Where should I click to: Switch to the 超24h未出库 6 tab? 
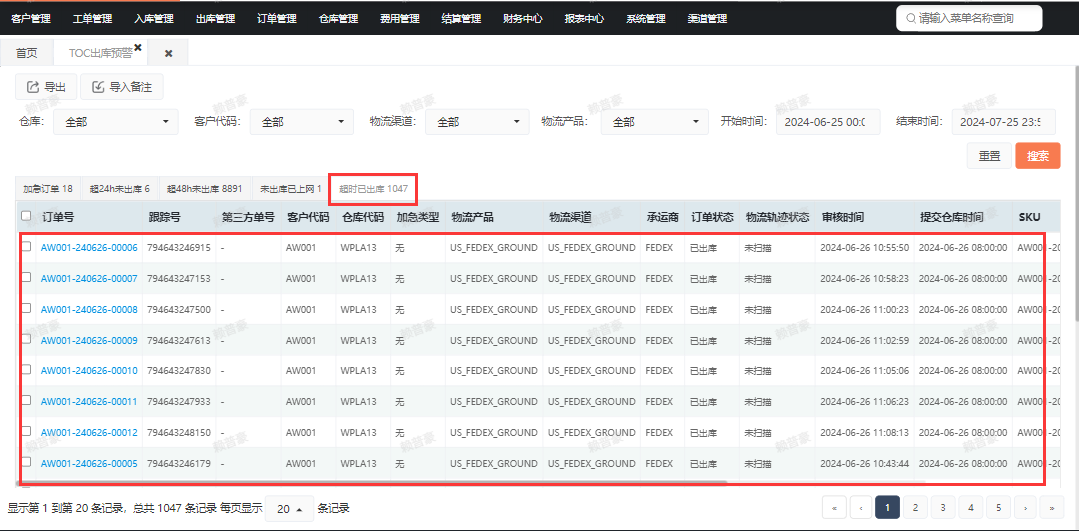tap(120, 188)
